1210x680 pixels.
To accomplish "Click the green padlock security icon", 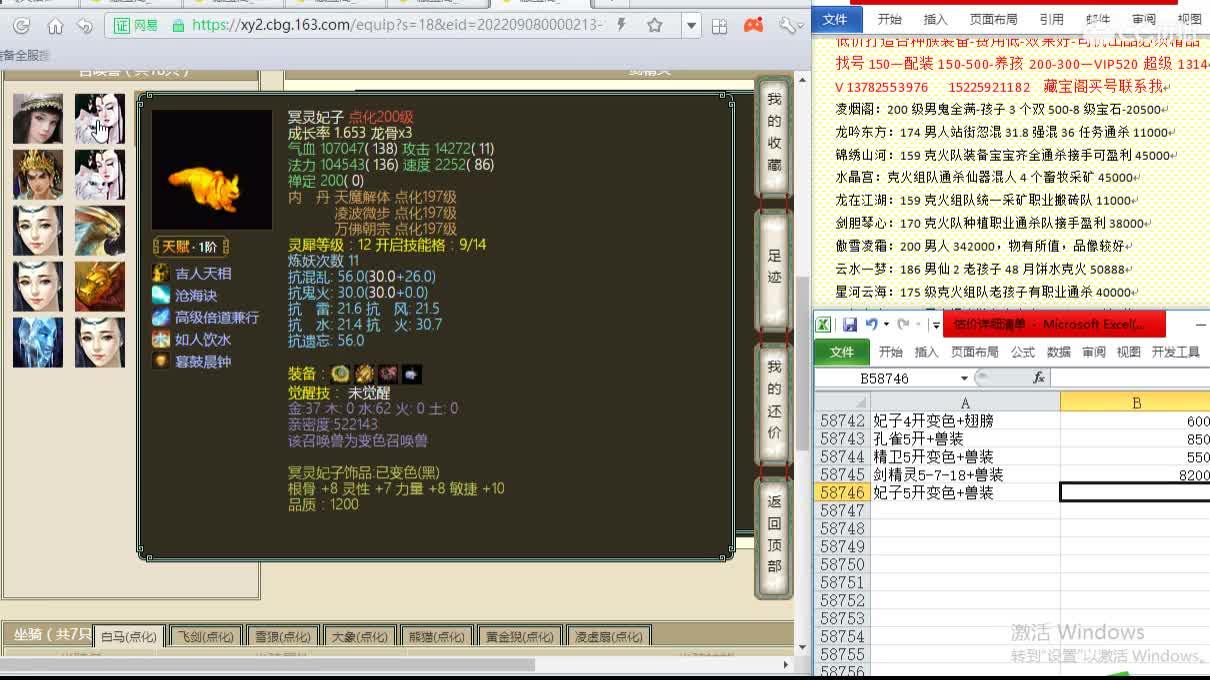I will pyautogui.click(x=178, y=26).
